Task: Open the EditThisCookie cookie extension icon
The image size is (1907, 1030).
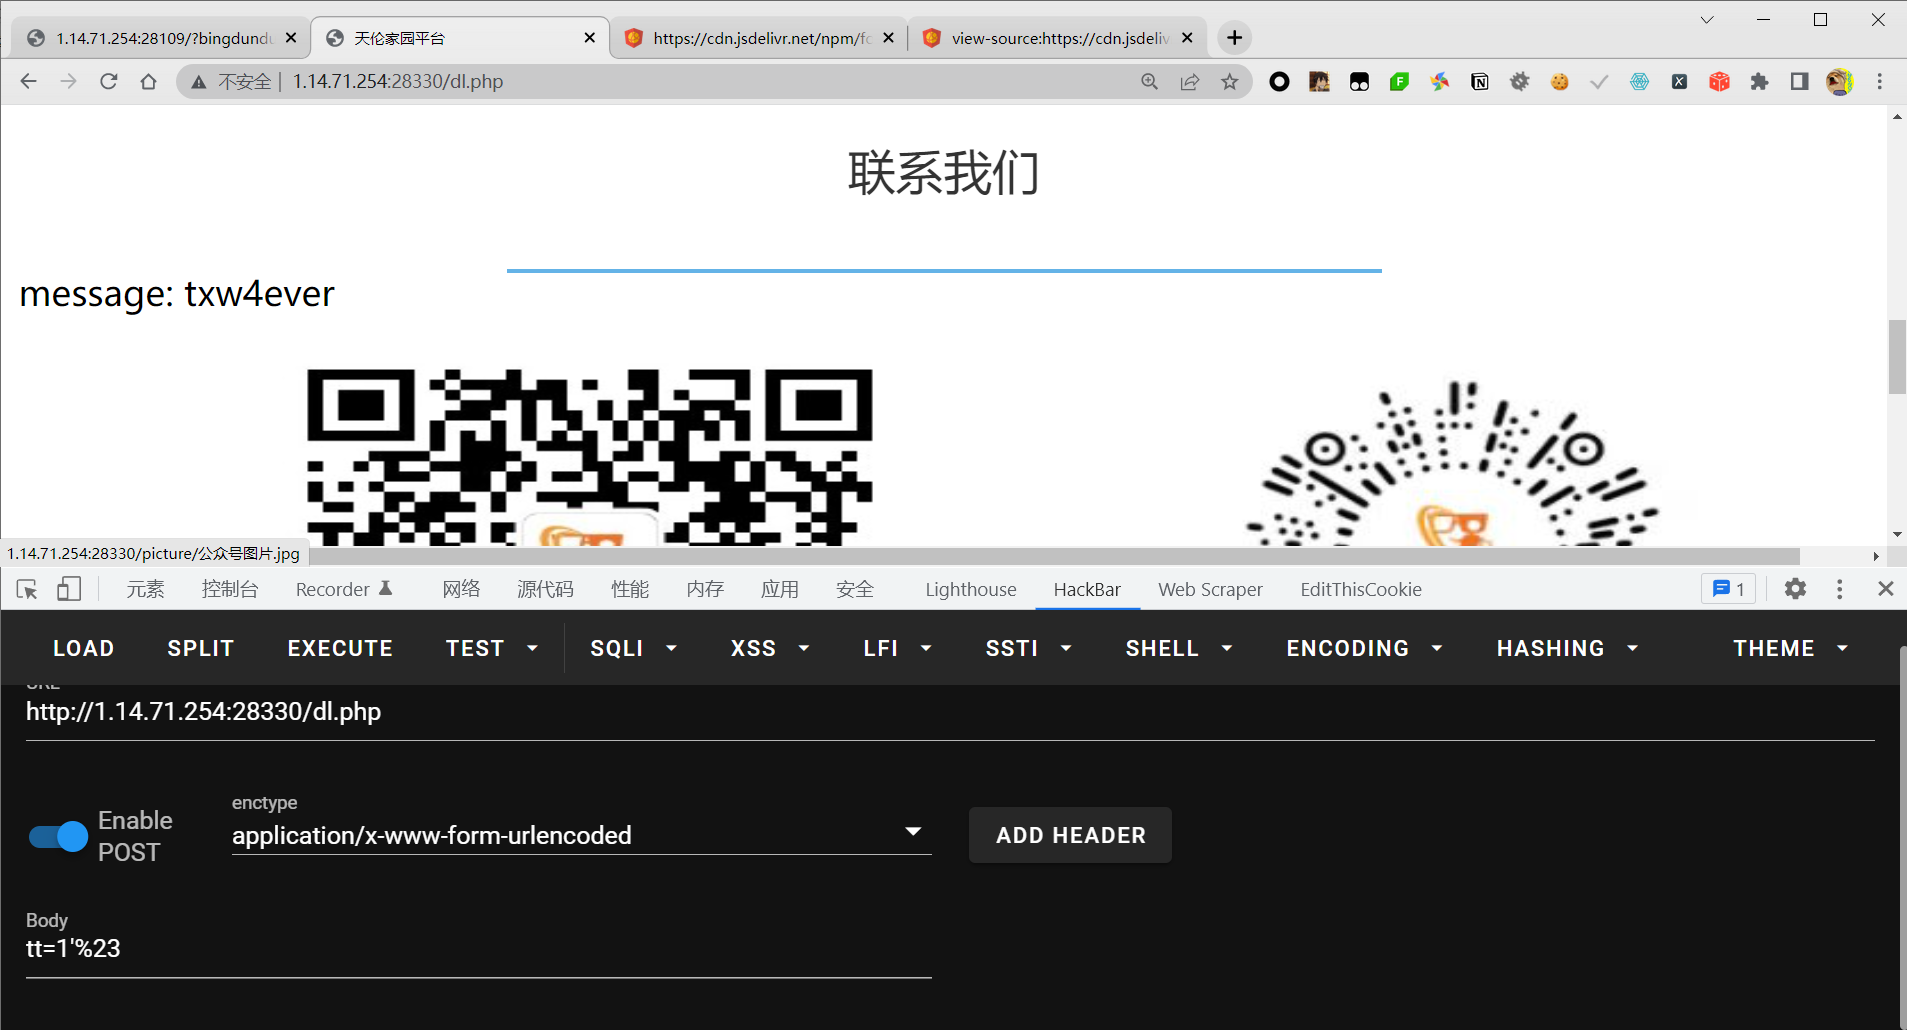Action: [1558, 82]
